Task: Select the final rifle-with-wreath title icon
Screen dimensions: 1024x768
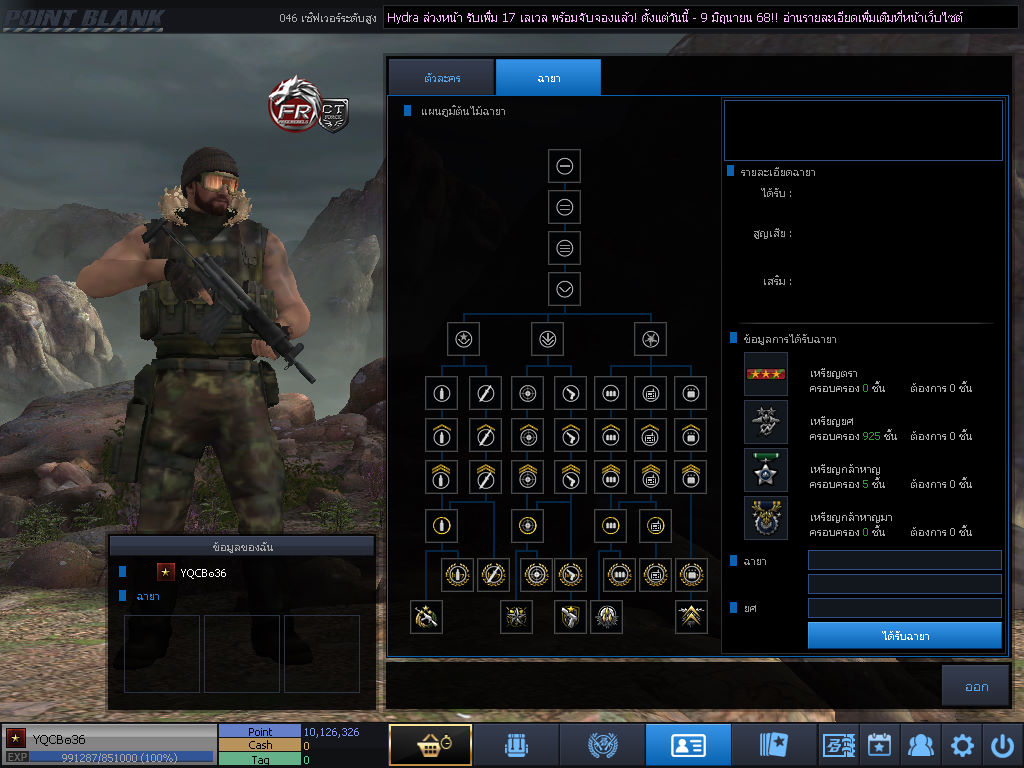Action: pyautogui.click(x=426, y=616)
